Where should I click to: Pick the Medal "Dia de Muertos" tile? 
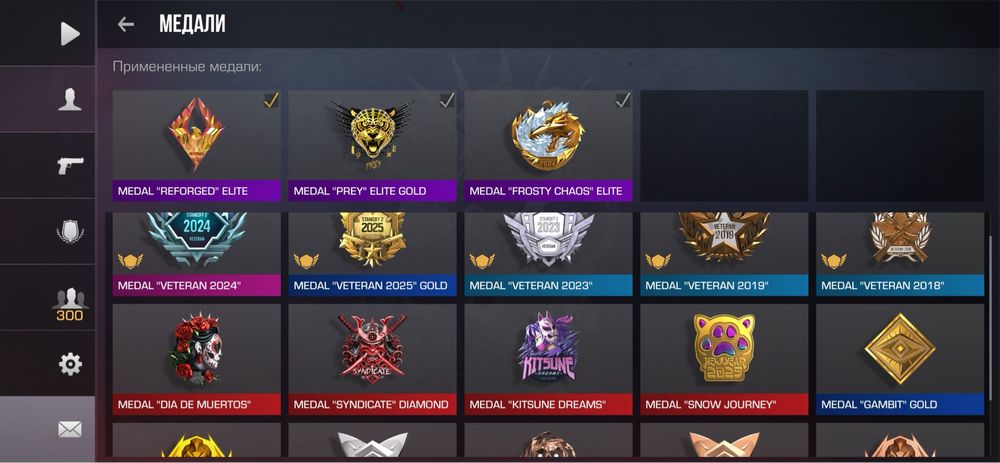pos(196,360)
